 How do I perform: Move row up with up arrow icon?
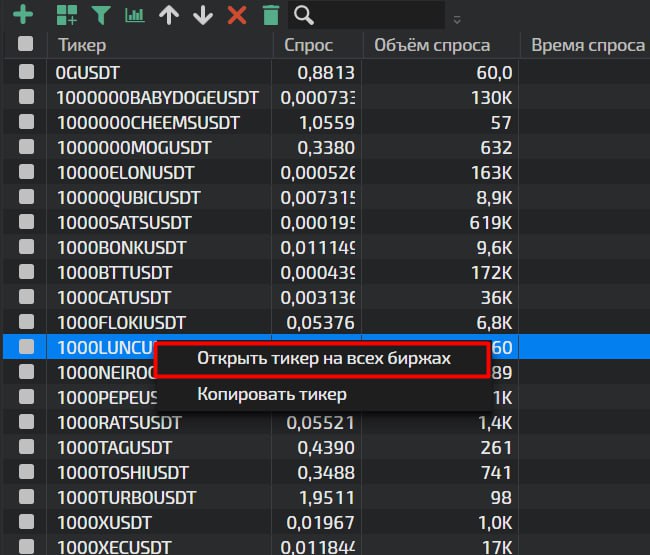(169, 15)
